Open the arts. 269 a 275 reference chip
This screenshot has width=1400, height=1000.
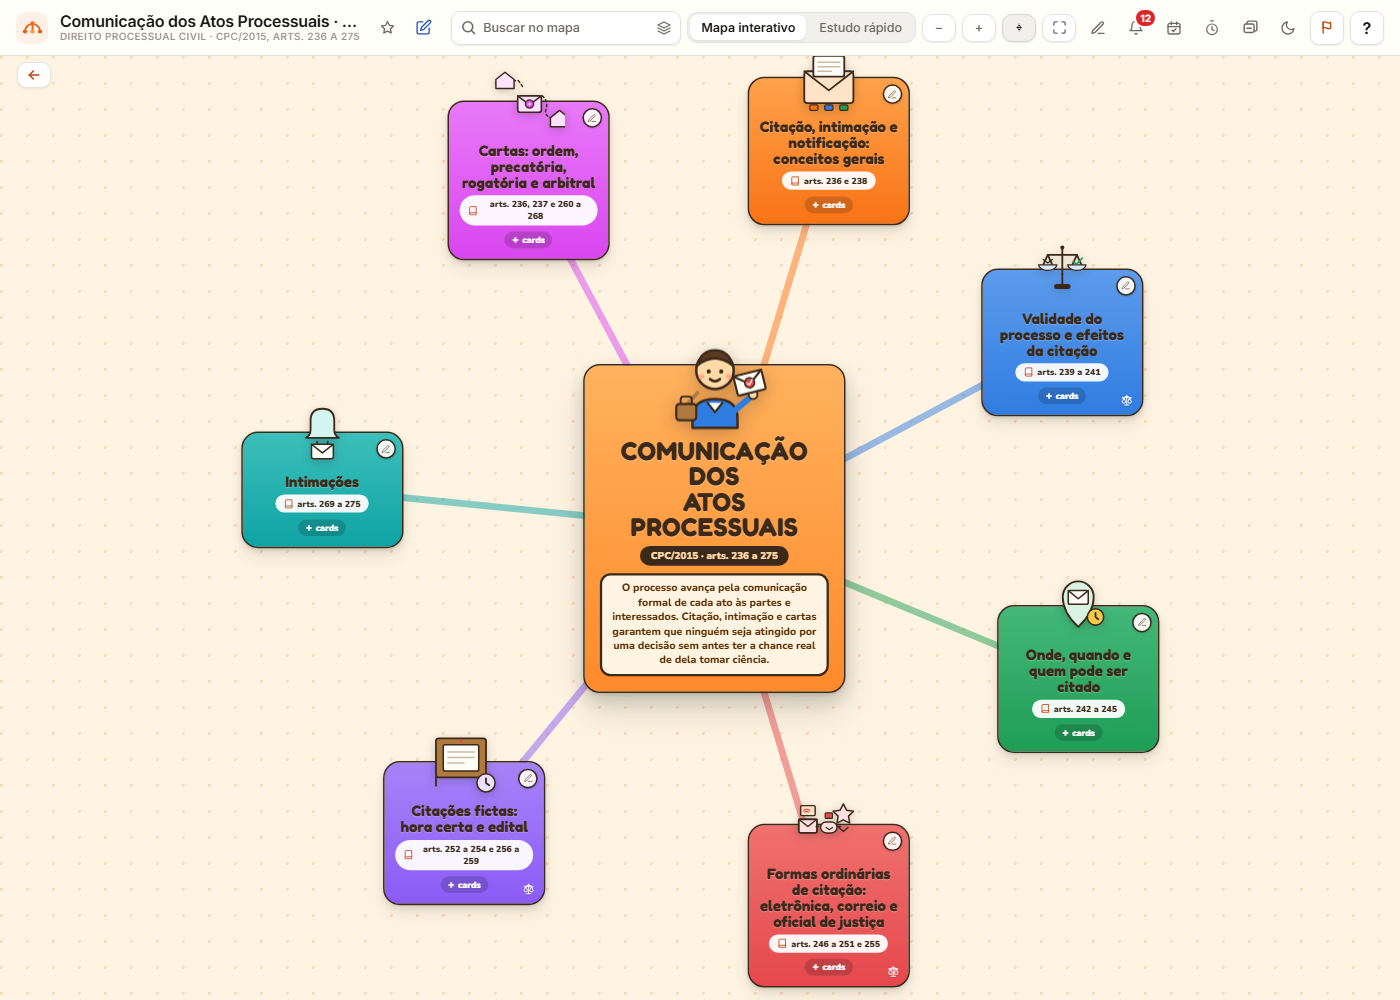click(x=322, y=504)
